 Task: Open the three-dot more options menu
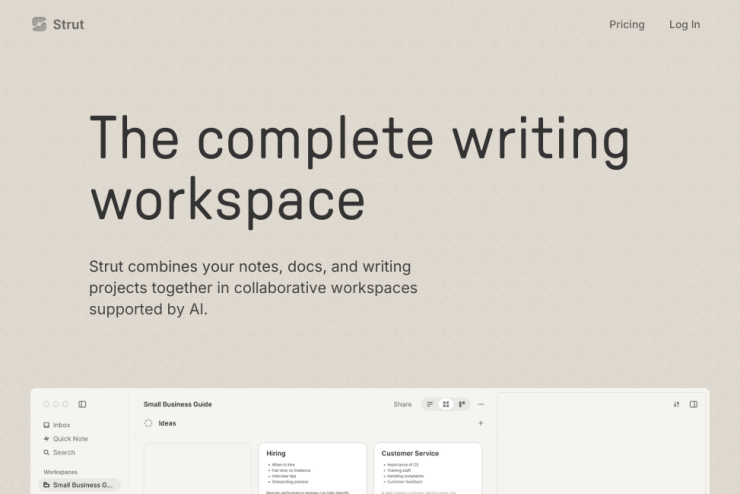[481, 404]
